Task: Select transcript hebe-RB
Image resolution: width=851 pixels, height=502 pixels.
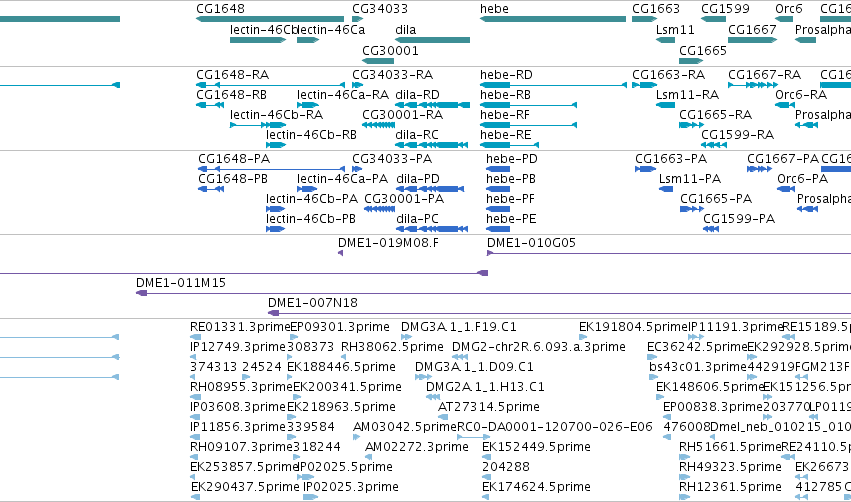Action: (528, 105)
